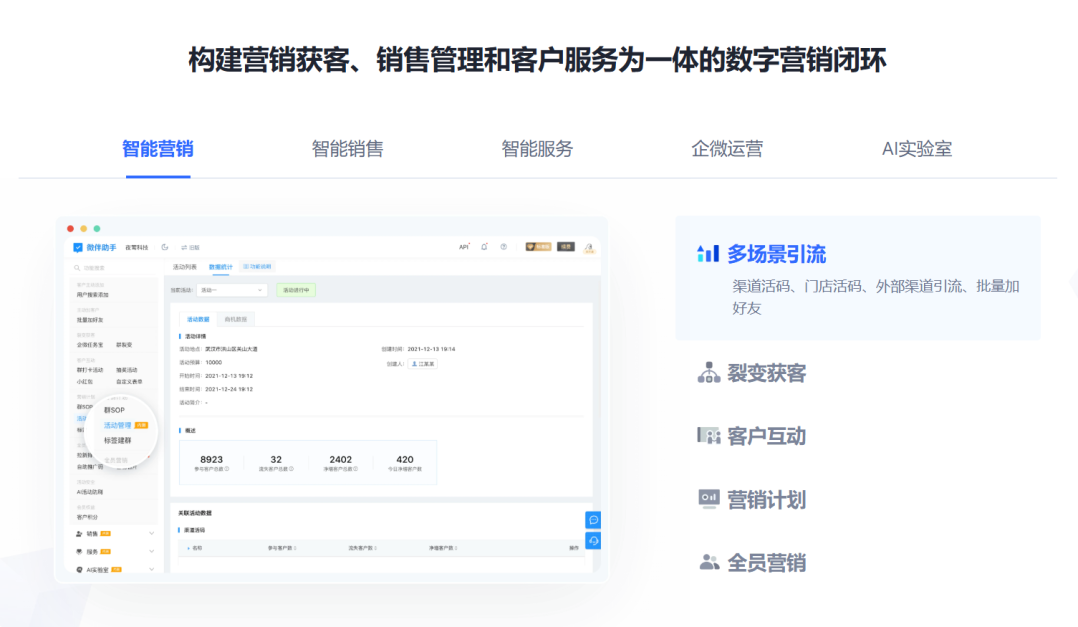Click the 营销计划 monitor icon
Image resolution: width=1078 pixels, height=627 pixels.
point(708,498)
